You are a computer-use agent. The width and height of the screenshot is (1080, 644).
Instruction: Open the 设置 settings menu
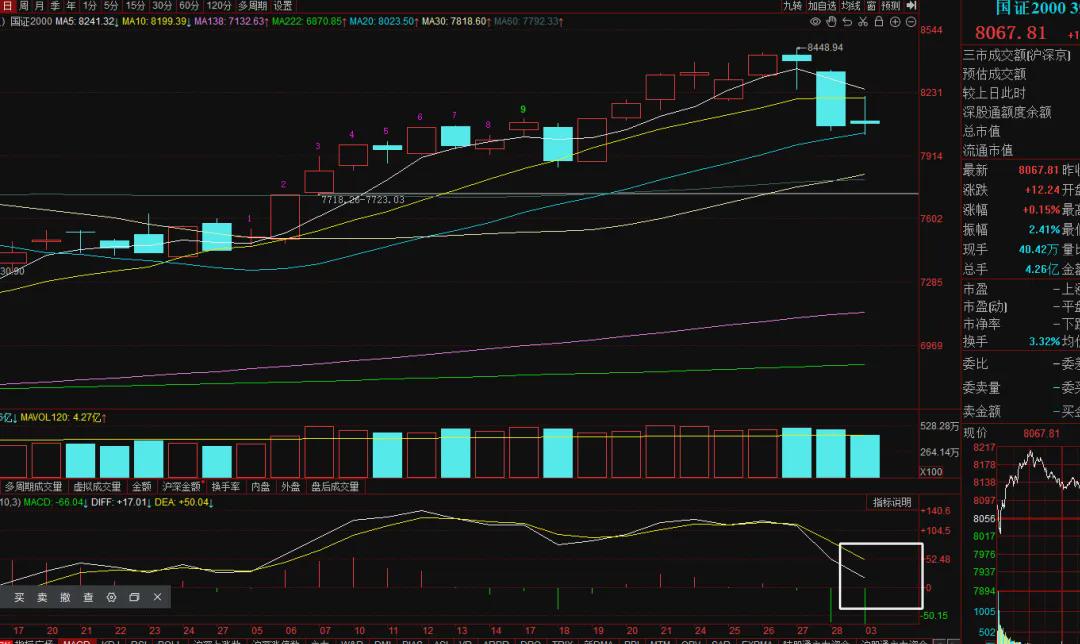tap(282, 6)
